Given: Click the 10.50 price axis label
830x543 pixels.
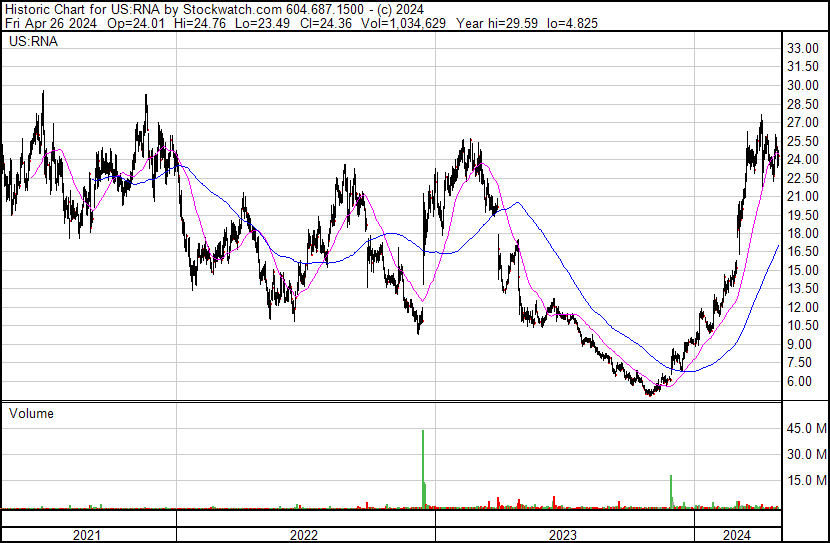Looking at the screenshot, I should point(803,325).
